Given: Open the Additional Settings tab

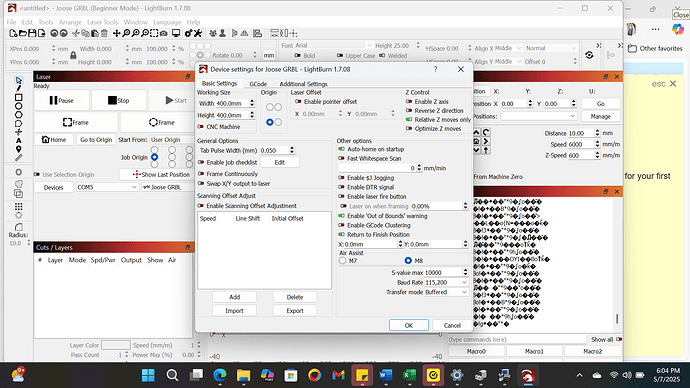Looking at the screenshot, I should click(x=303, y=84).
